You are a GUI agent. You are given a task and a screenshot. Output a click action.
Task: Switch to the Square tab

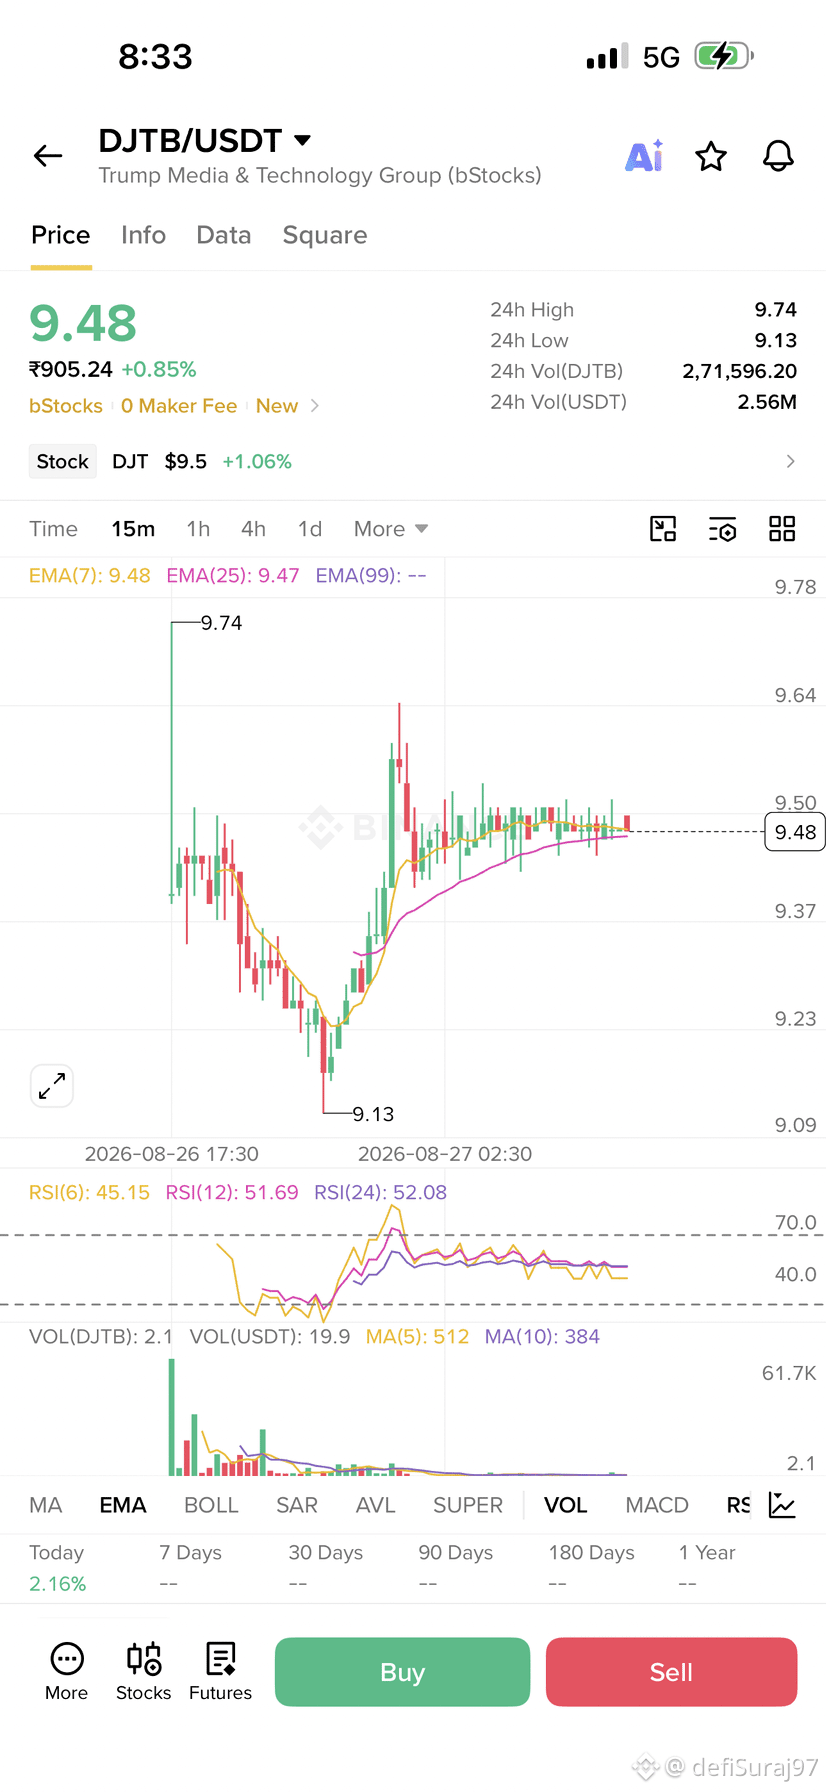pyautogui.click(x=325, y=235)
